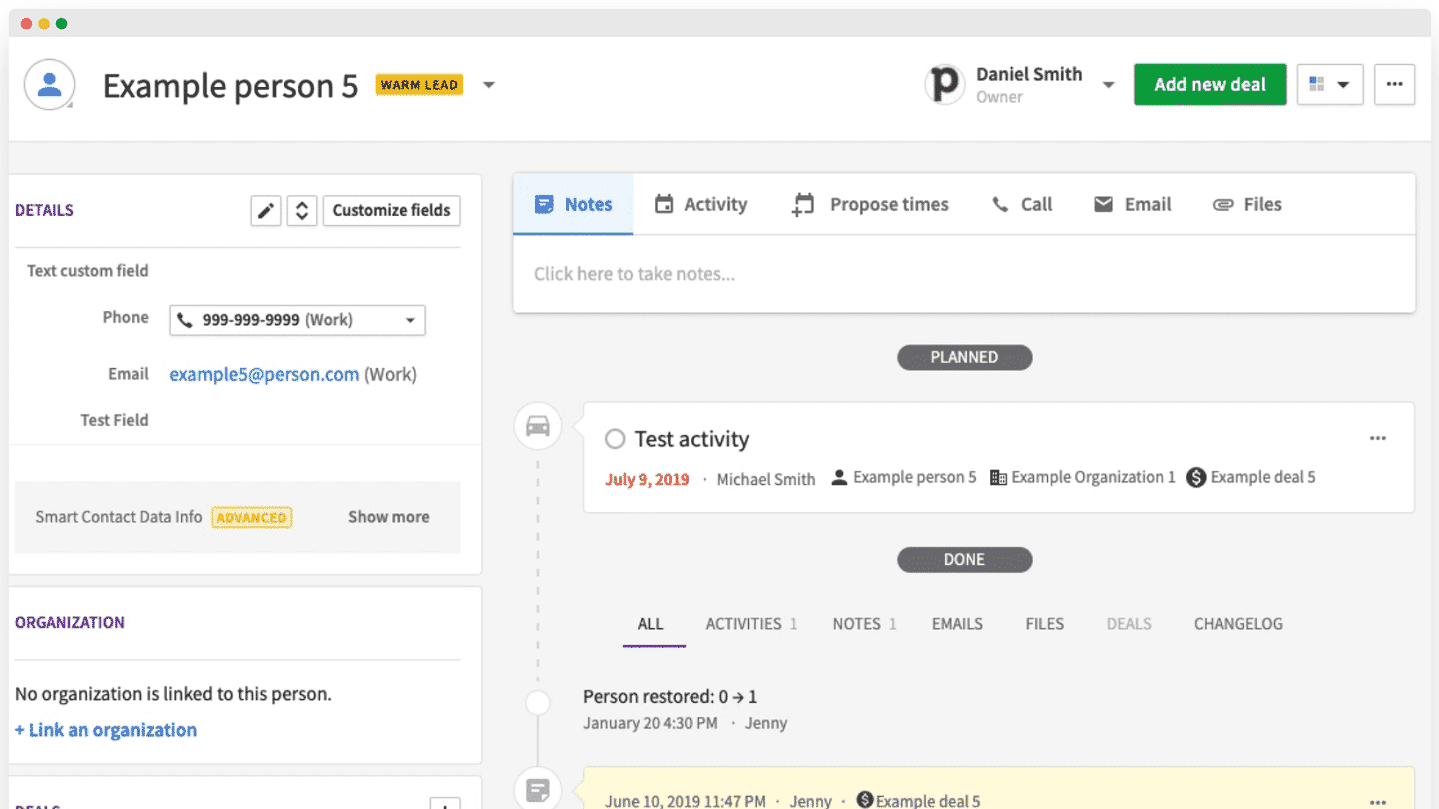
Task: Click the DONE section pill
Action: [x=964, y=560]
